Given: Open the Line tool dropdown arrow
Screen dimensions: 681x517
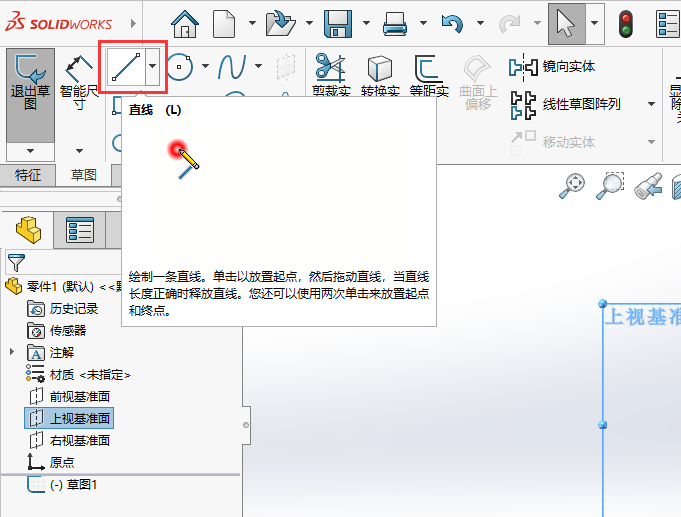Looking at the screenshot, I should pyautogui.click(x=152, y=66).
